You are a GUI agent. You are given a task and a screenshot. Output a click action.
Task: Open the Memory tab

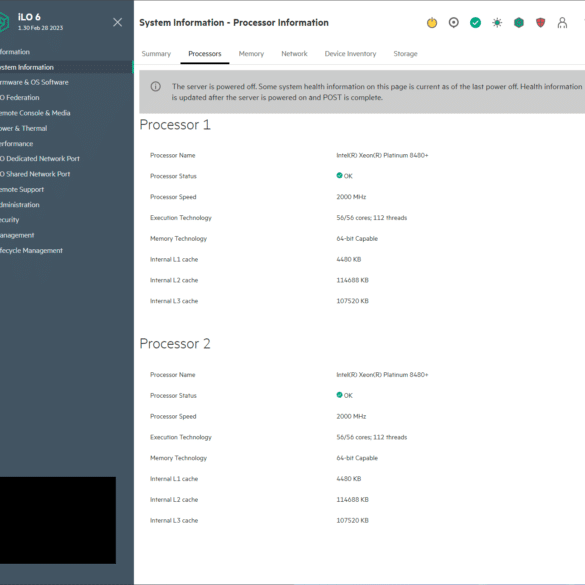coord(251,54)
